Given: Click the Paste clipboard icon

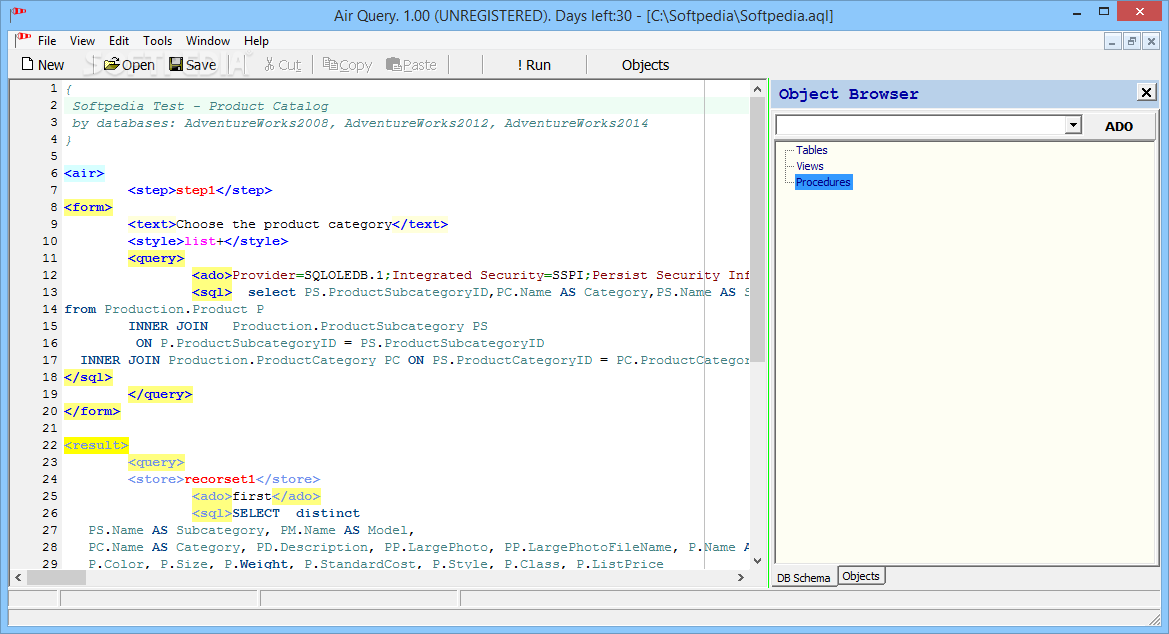Looking at the screenshot, I should [x=394, y=64].
